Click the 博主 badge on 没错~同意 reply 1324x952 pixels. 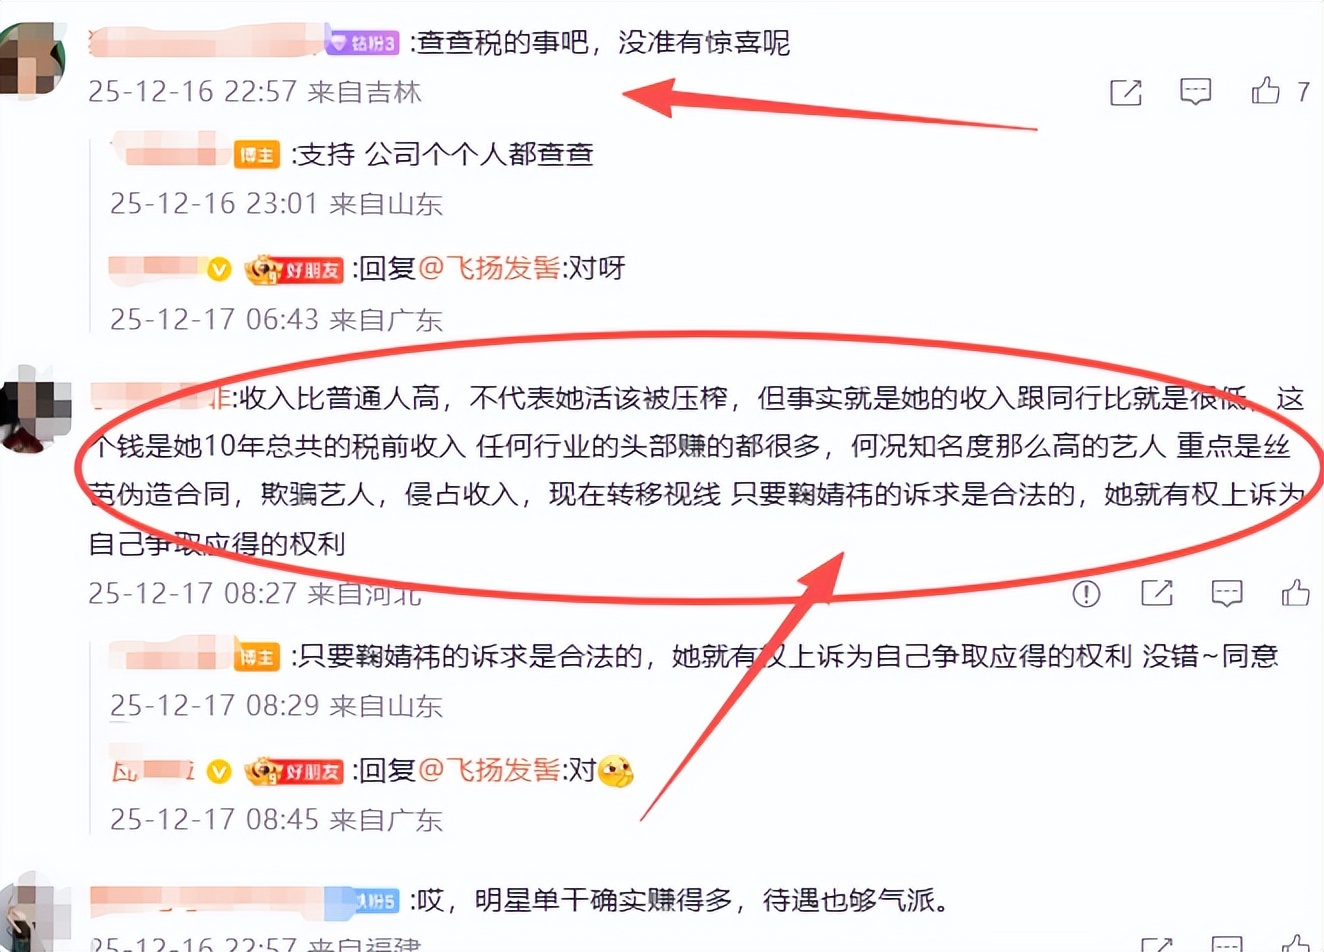257,657
